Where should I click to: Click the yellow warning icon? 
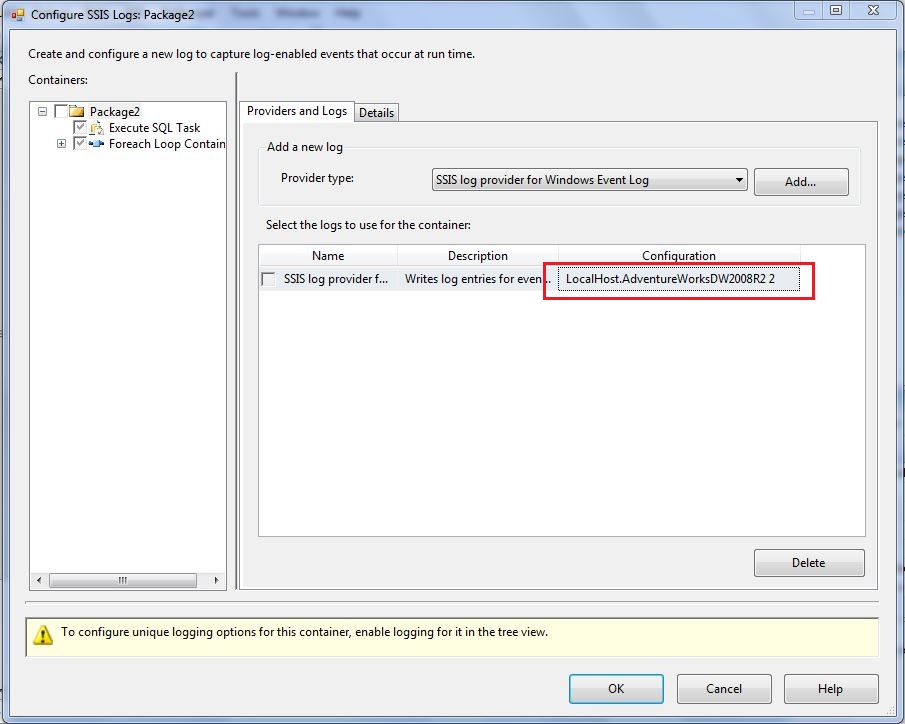tap(43, 634)
